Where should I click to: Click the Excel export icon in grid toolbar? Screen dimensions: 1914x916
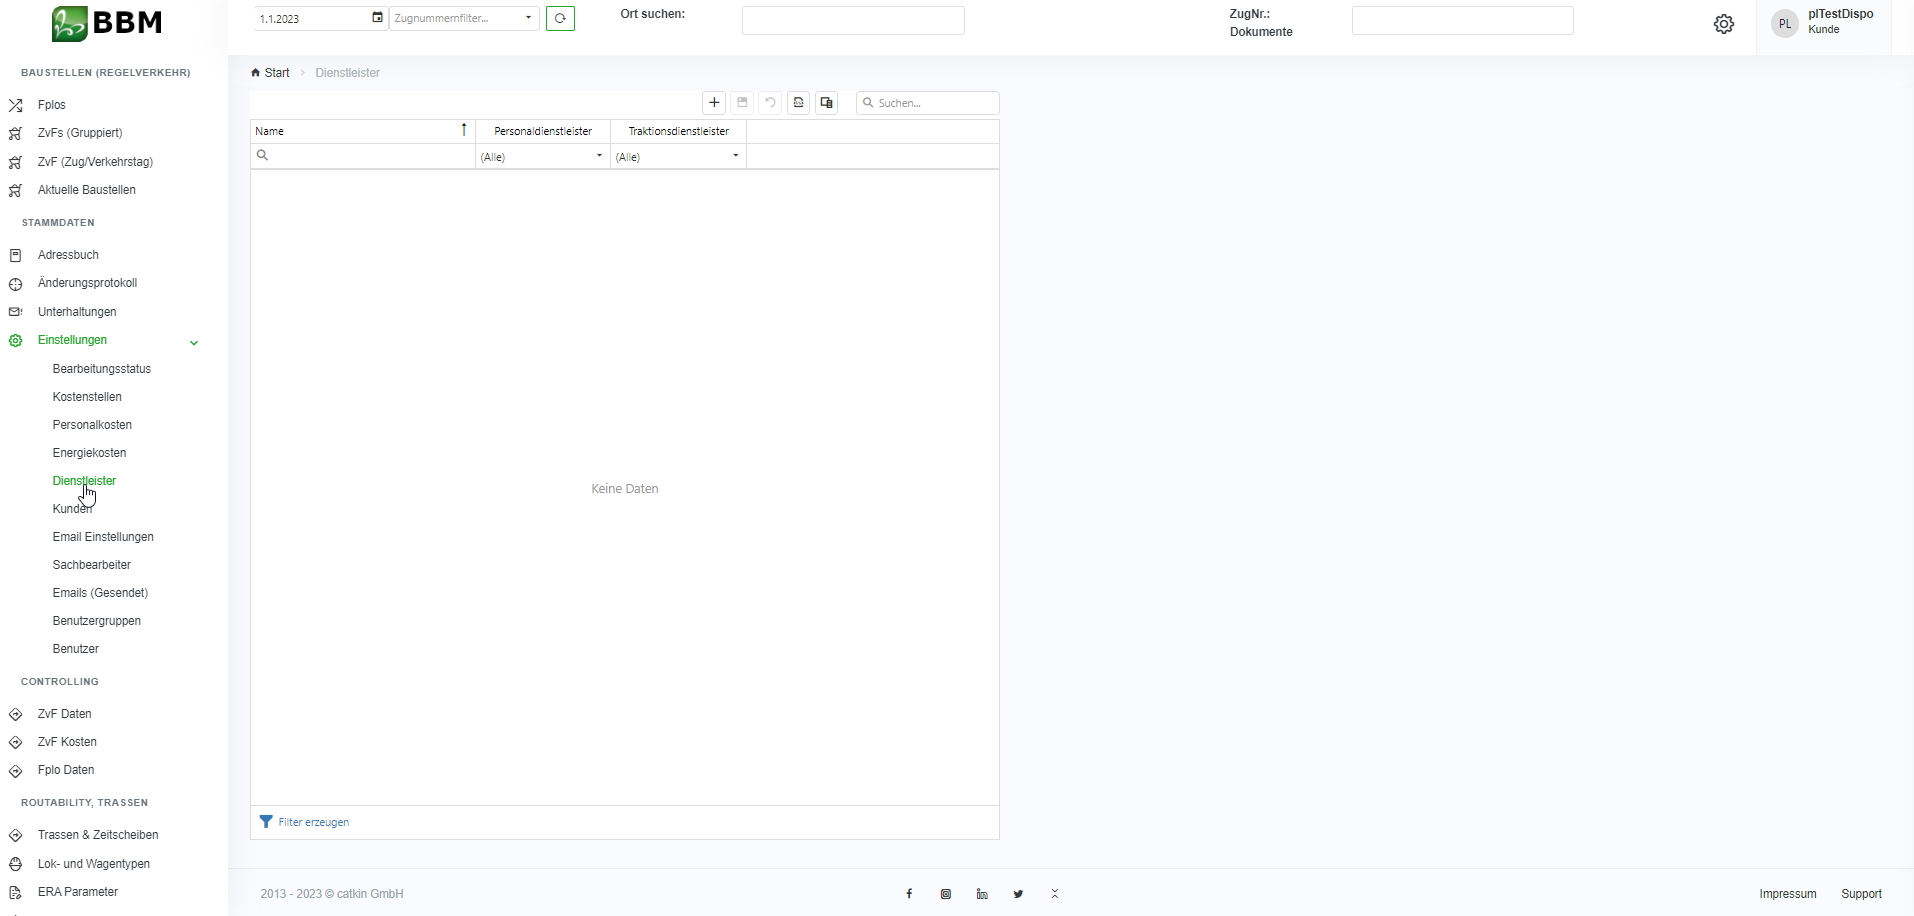798,103
